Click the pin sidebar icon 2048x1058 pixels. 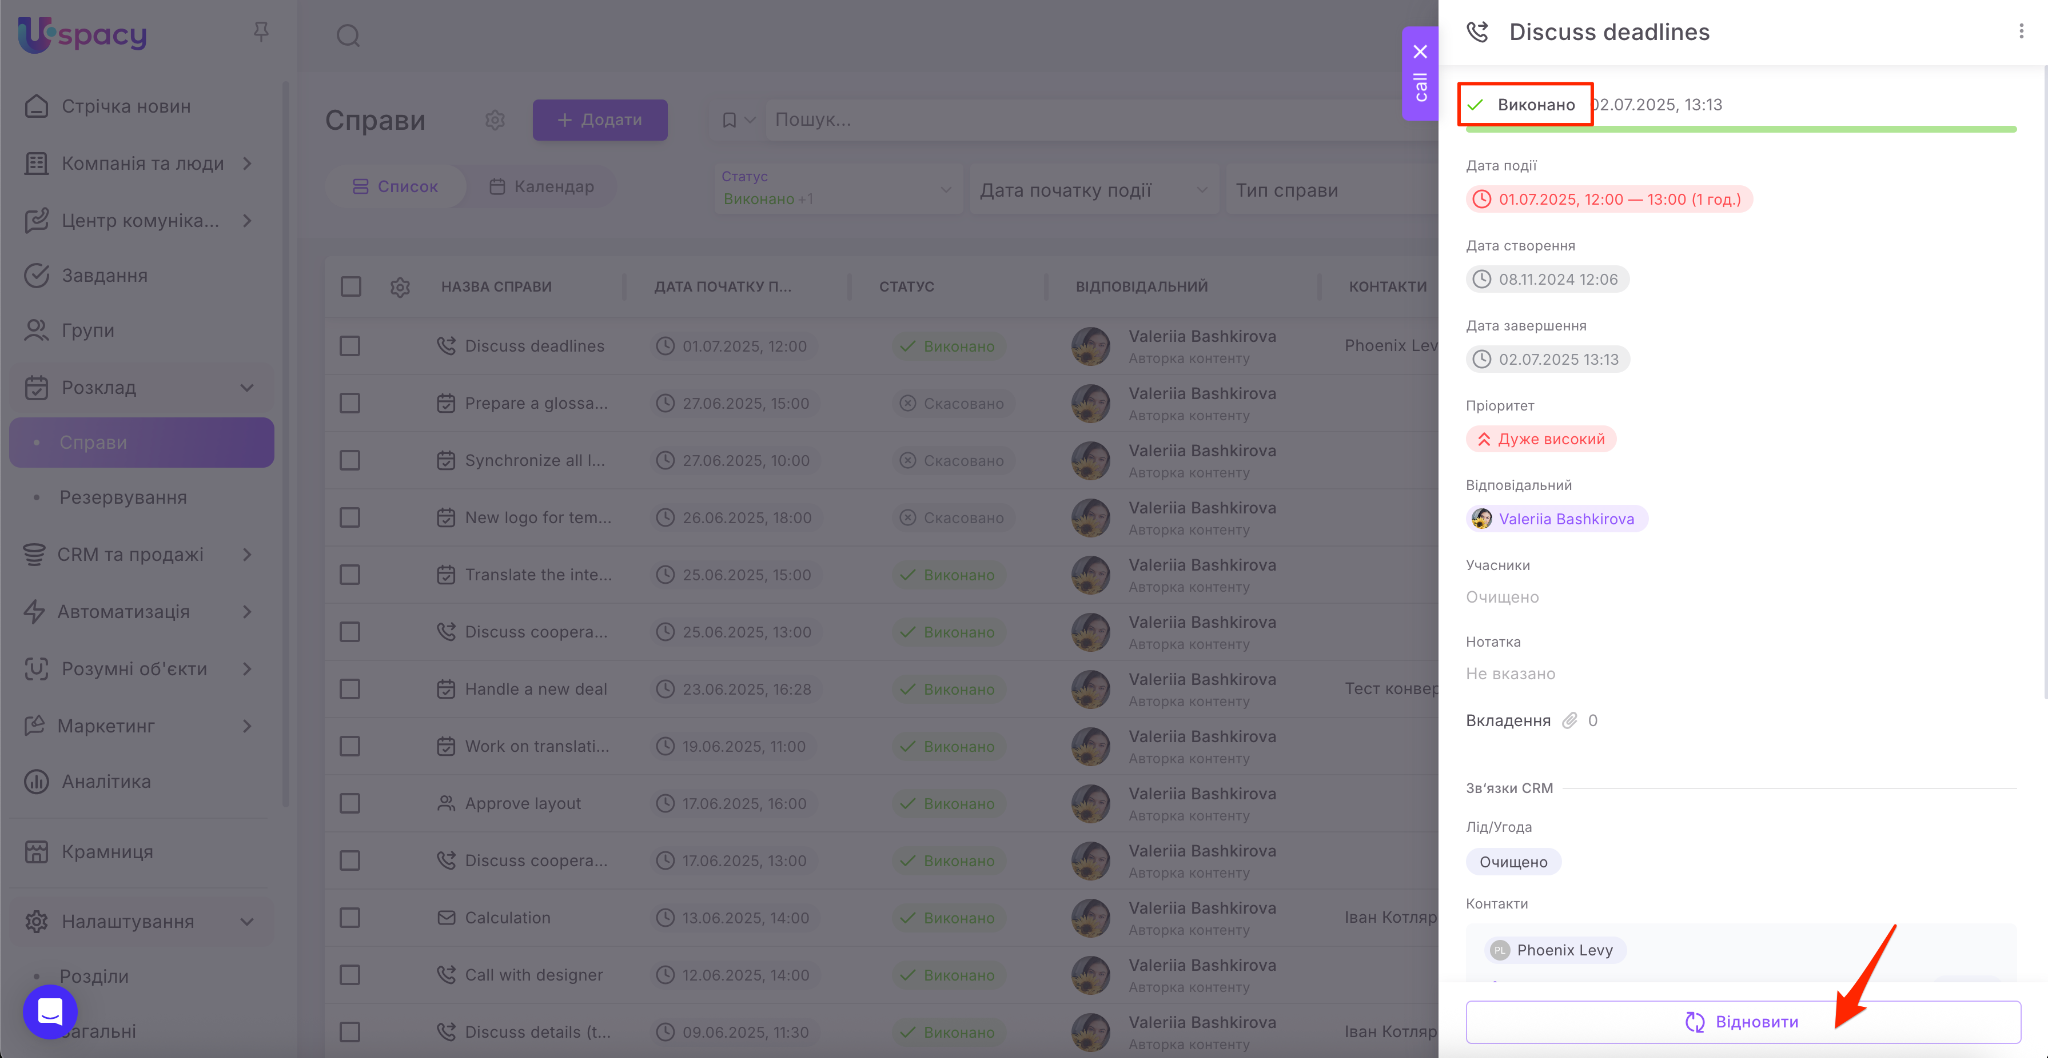click(261, 33)
